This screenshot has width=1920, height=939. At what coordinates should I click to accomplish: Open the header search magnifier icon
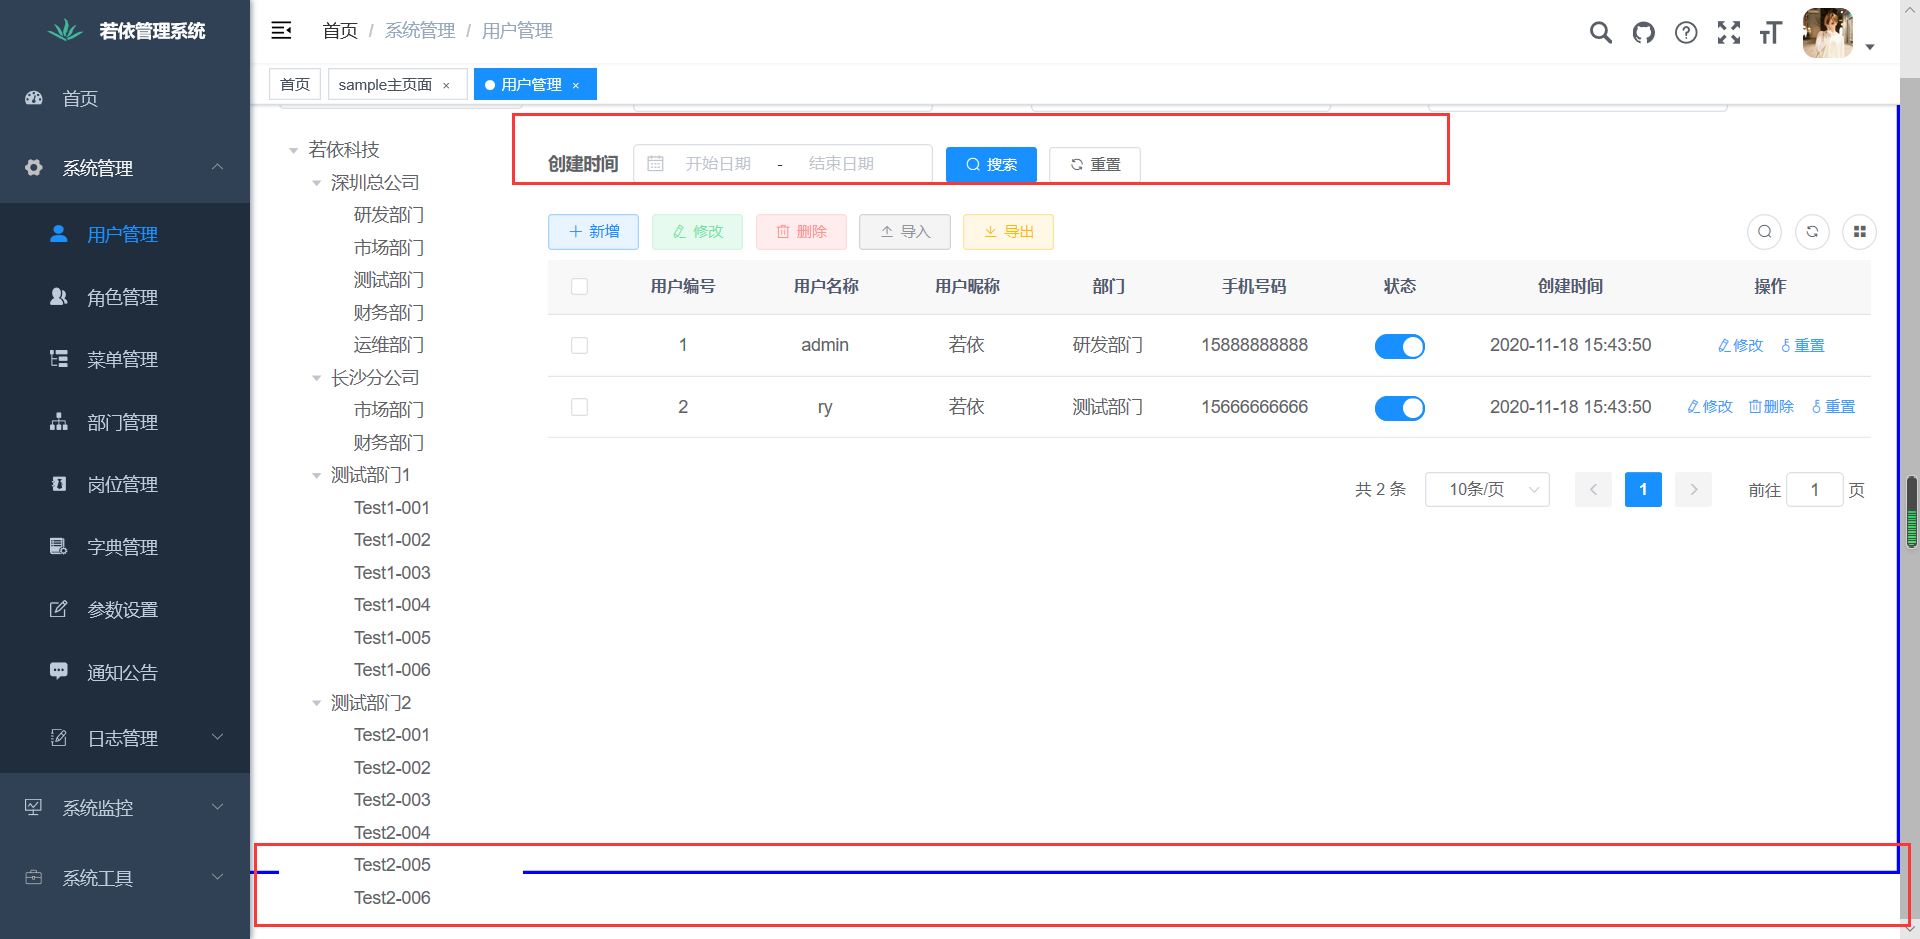tap(1600, 33)
